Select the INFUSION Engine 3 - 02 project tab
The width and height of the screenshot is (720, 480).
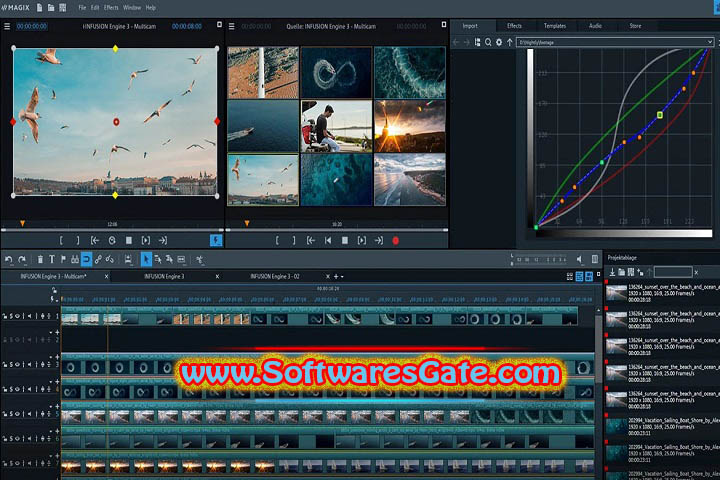(275, 277)
